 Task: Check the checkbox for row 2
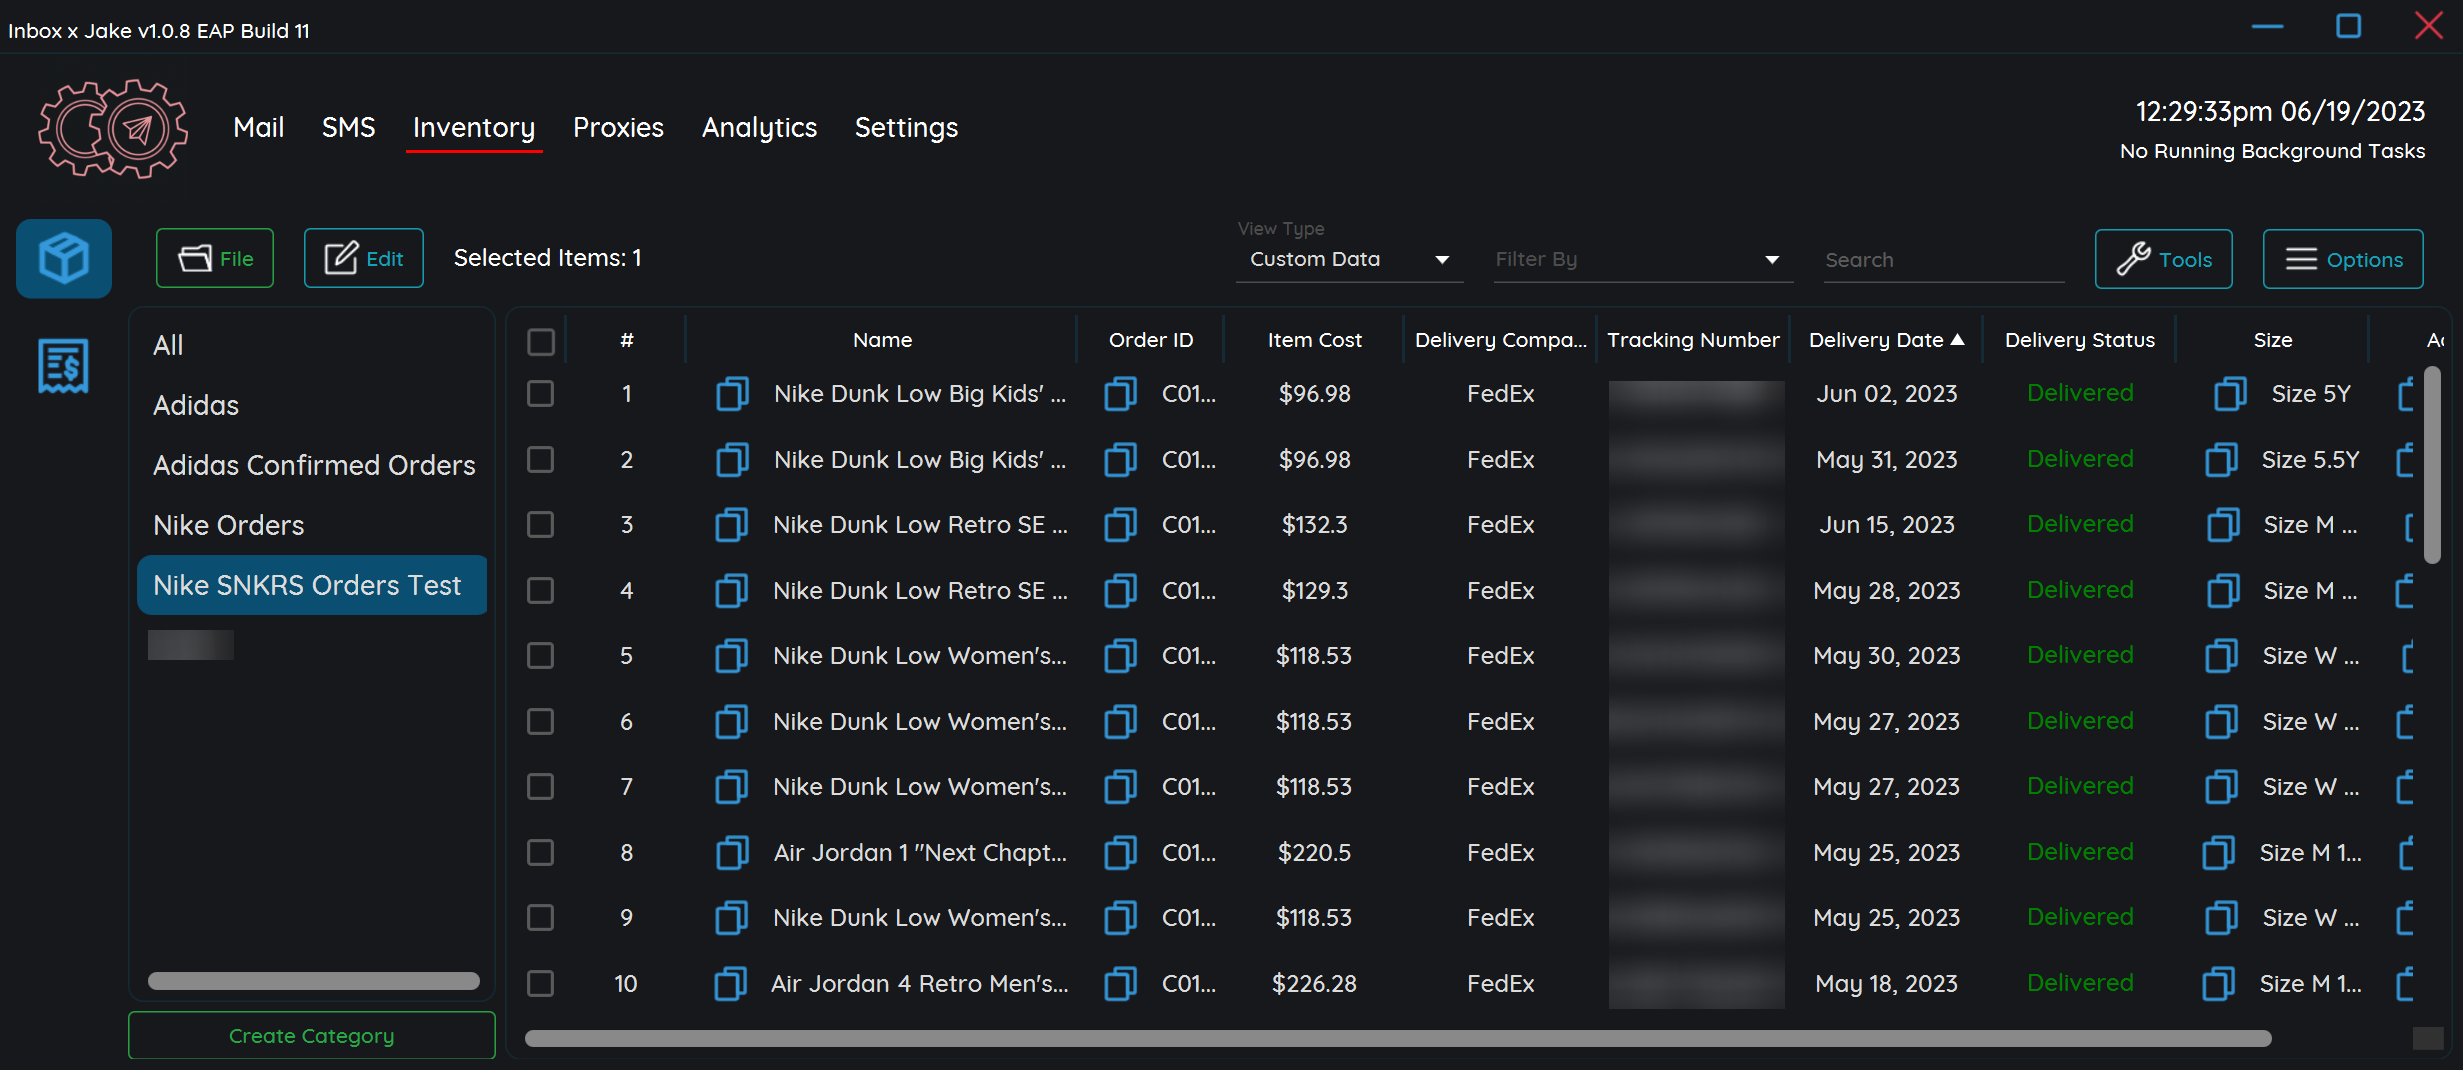pos(541,460)
